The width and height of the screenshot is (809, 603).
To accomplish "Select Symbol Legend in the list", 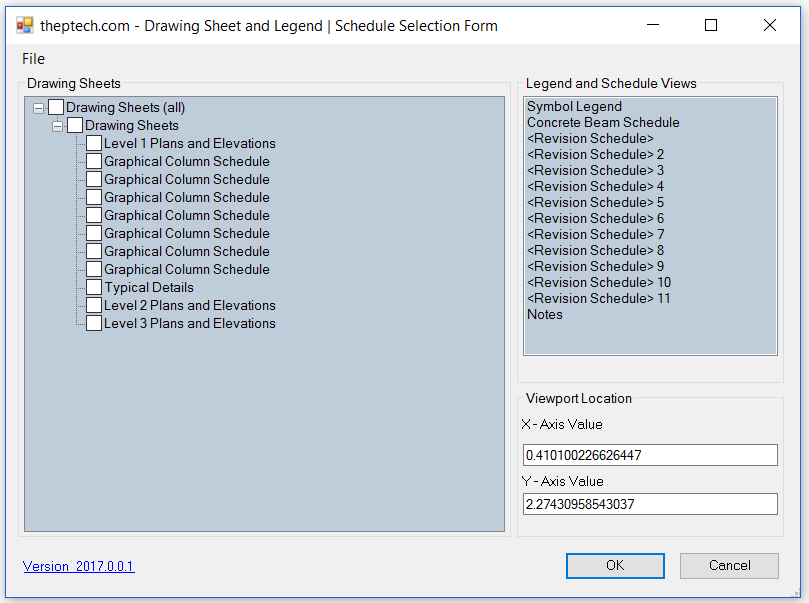I will click(574, 107).
